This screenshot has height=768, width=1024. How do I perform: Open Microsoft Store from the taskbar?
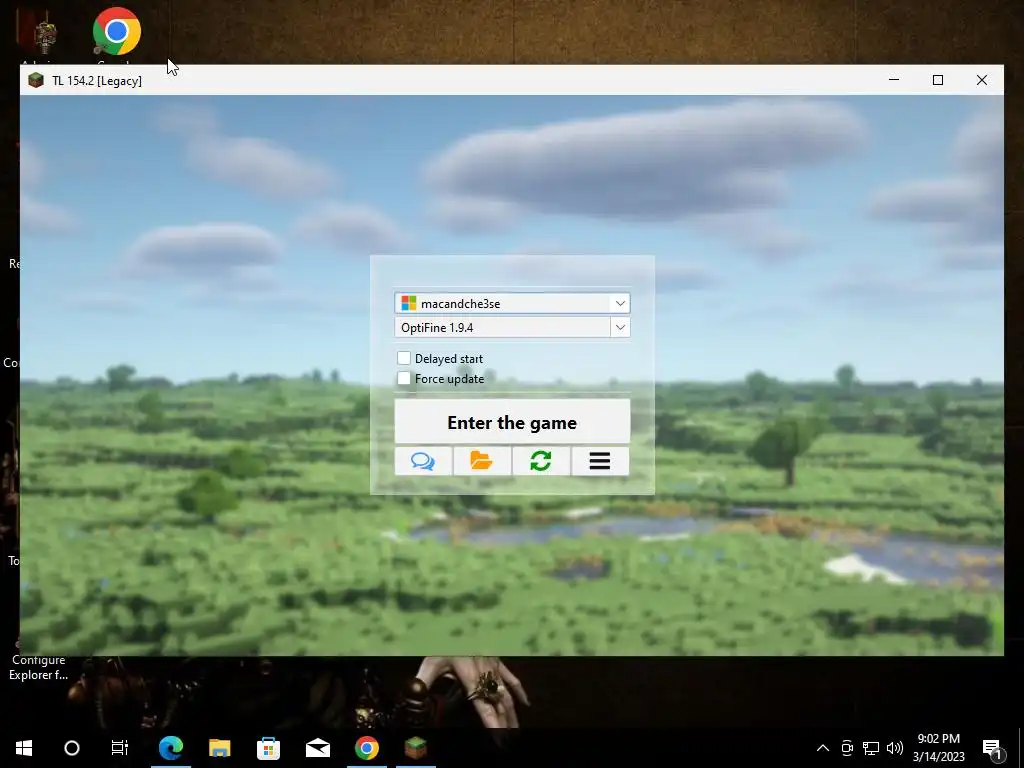[268, 748]
